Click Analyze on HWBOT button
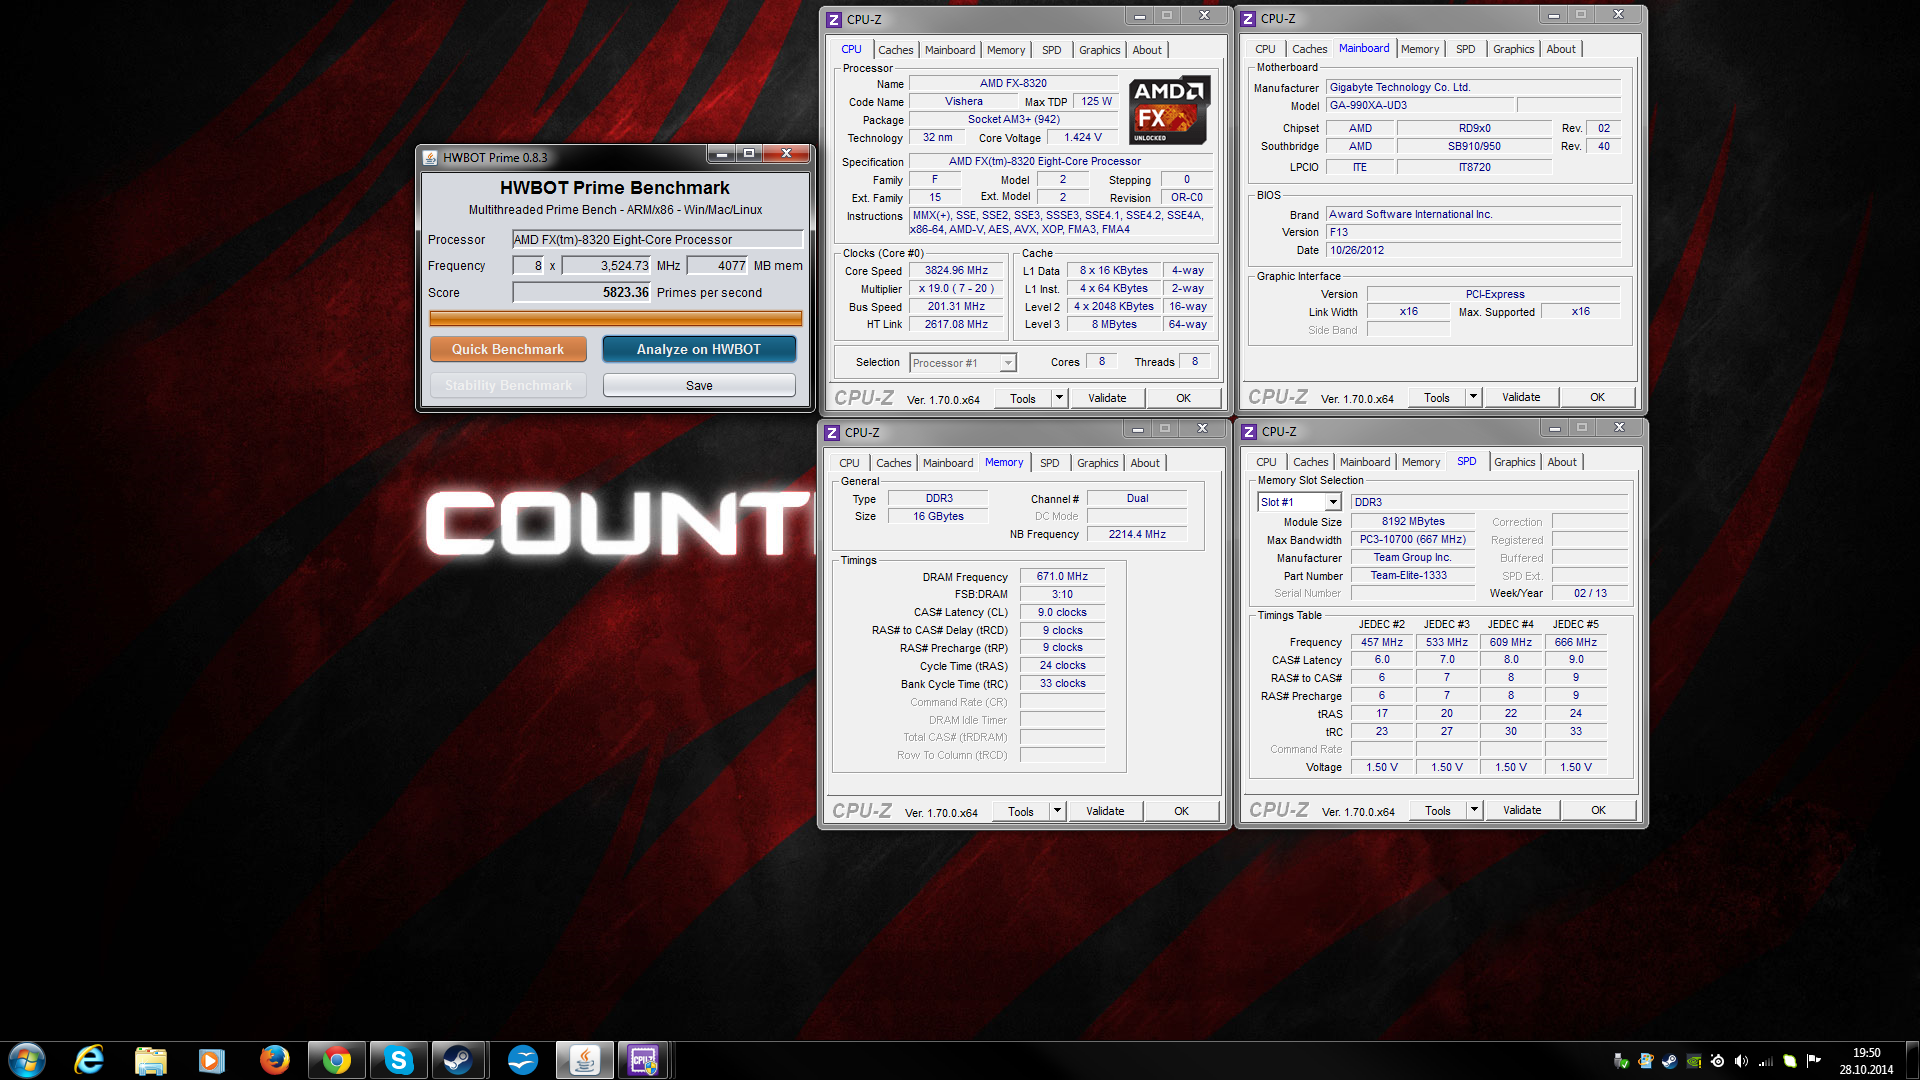Image resolution: width=1920 pixels, height=1080 pixels. [699, 349]
